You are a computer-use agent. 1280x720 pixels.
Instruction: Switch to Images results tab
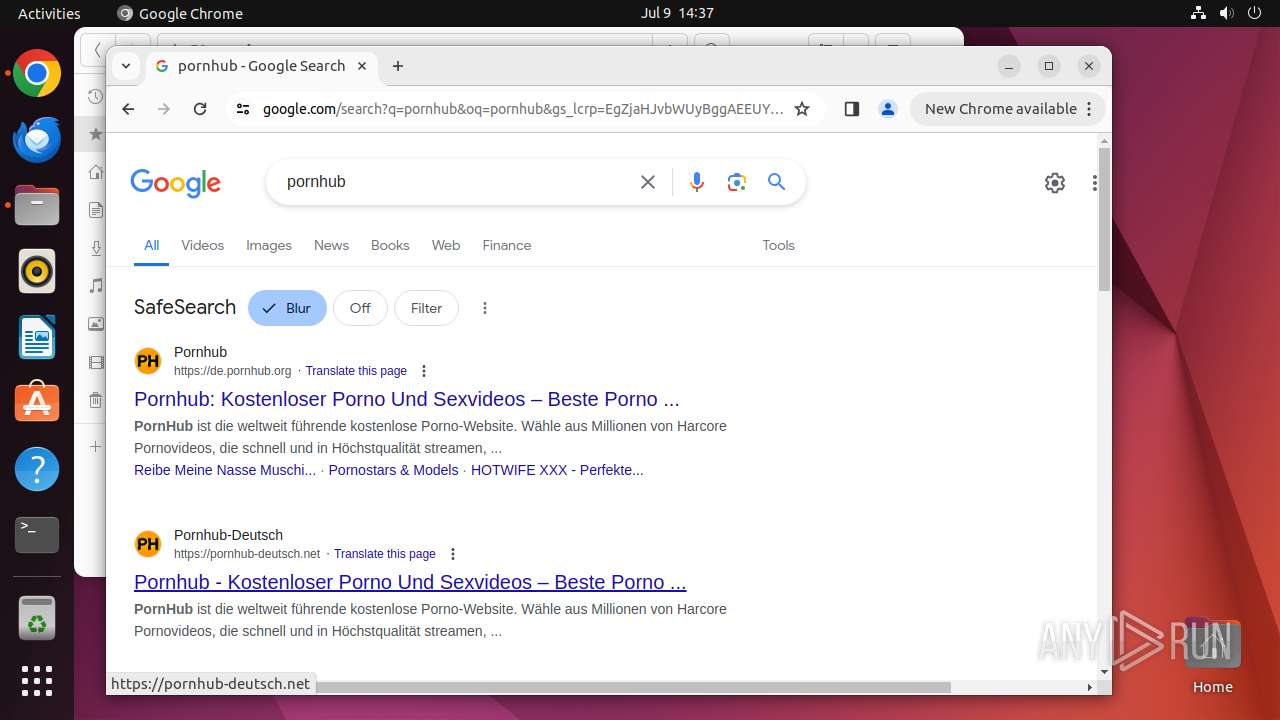pos(269,245)
